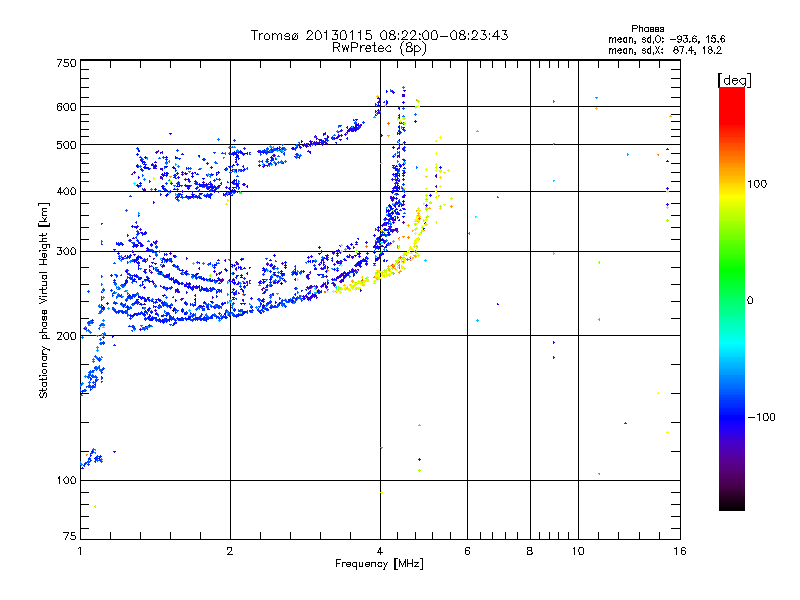Click the y-axis tick label '300'
This screenshot has height=600, width=800.
click(66, 251)
